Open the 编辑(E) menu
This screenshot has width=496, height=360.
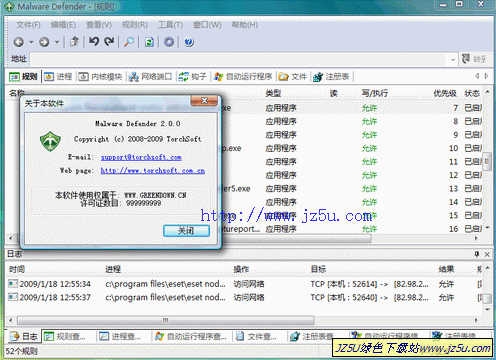pos(63,25)
